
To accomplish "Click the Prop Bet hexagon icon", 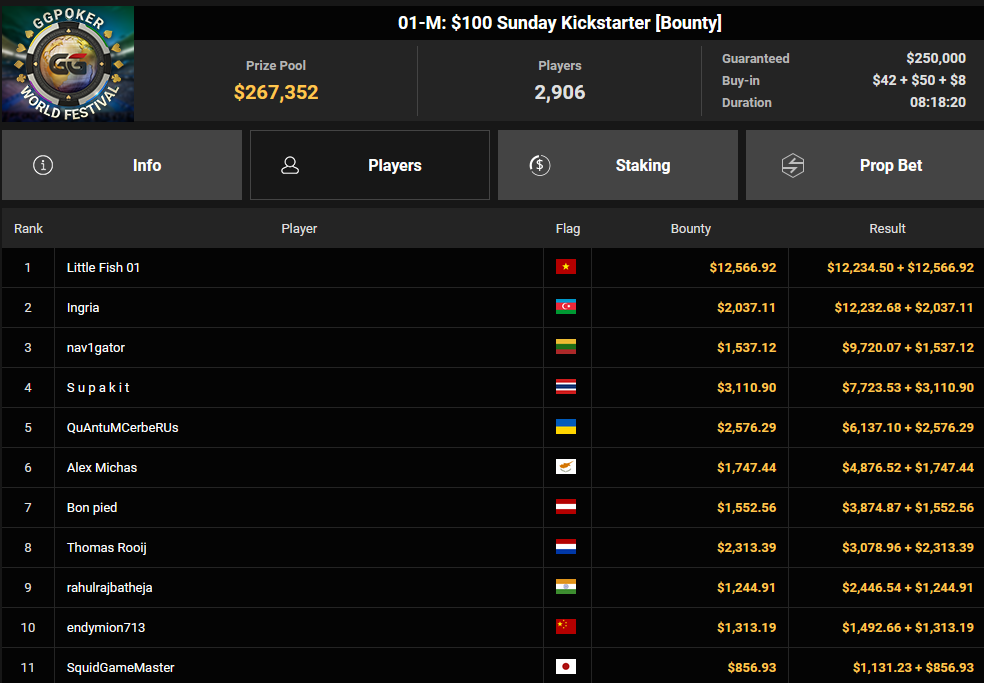I will tap(792, 165).
